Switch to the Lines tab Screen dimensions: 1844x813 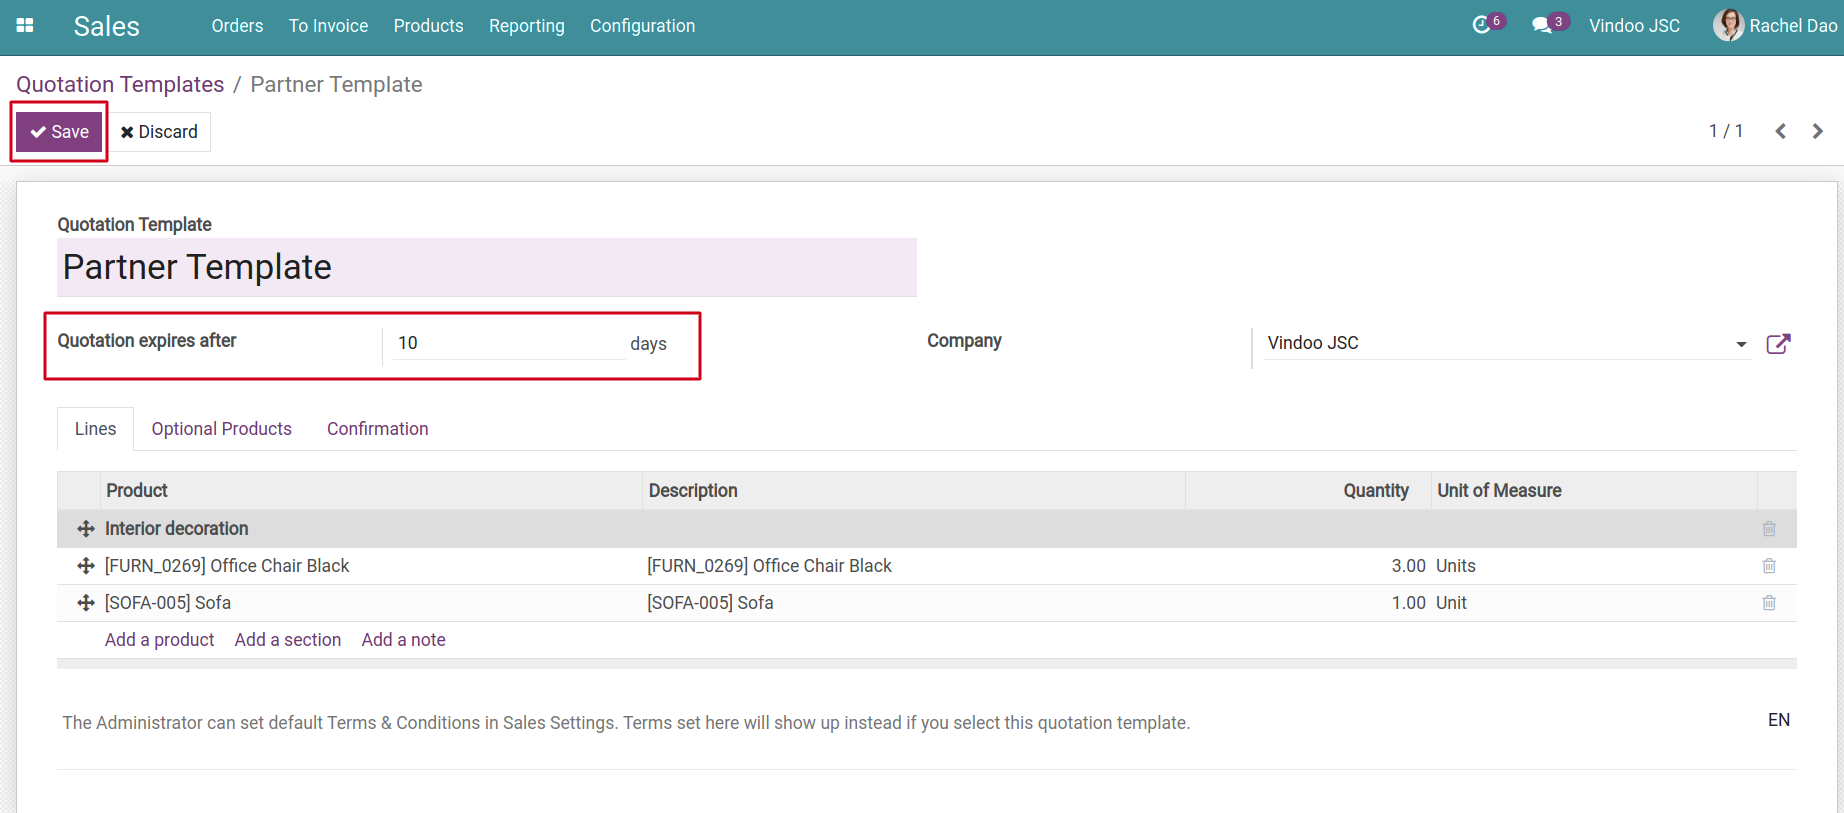95,429
